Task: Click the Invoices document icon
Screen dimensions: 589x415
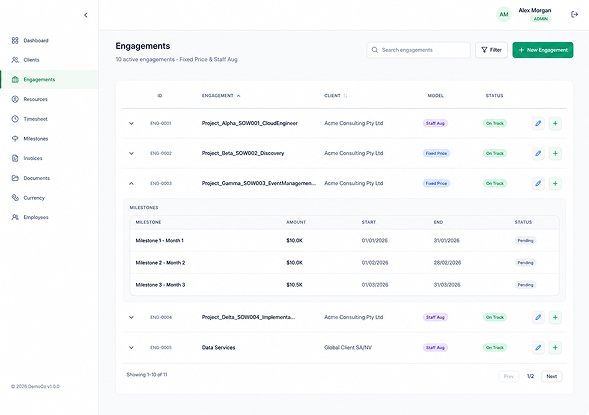Action: click(x=15, y=158)
